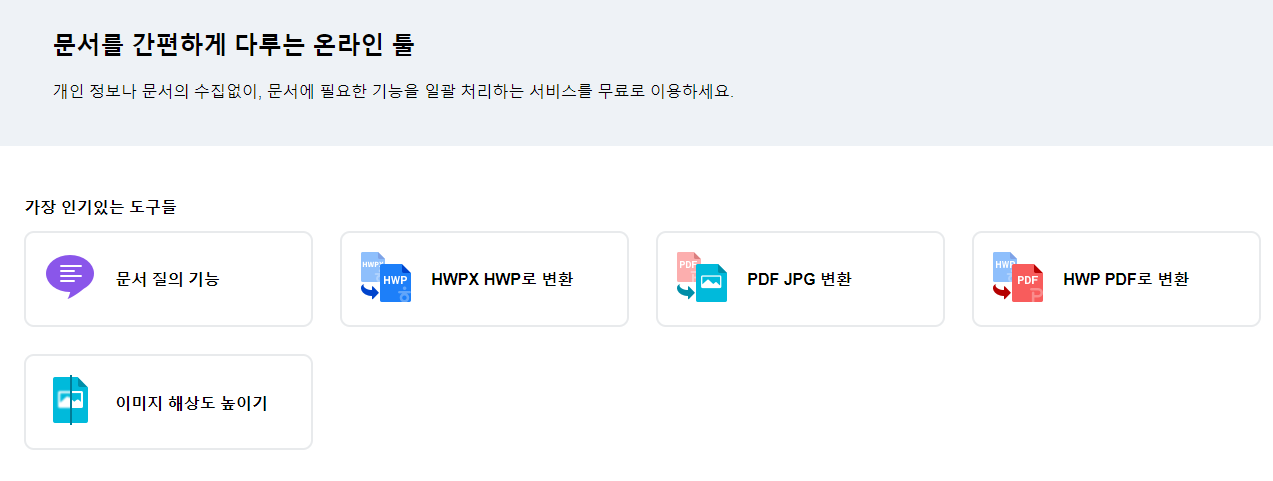Viewport: 1273px width, 481px height.
Task: Choose the PDF JPG 변환 label
Action: [799, 279]
